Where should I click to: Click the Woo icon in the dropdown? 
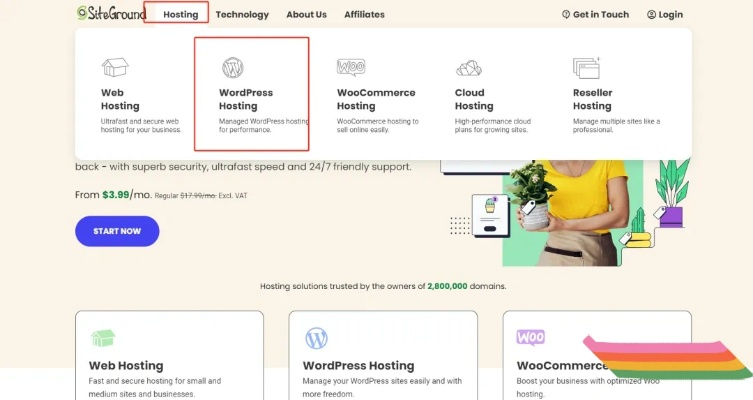click(x=351, y=67)
